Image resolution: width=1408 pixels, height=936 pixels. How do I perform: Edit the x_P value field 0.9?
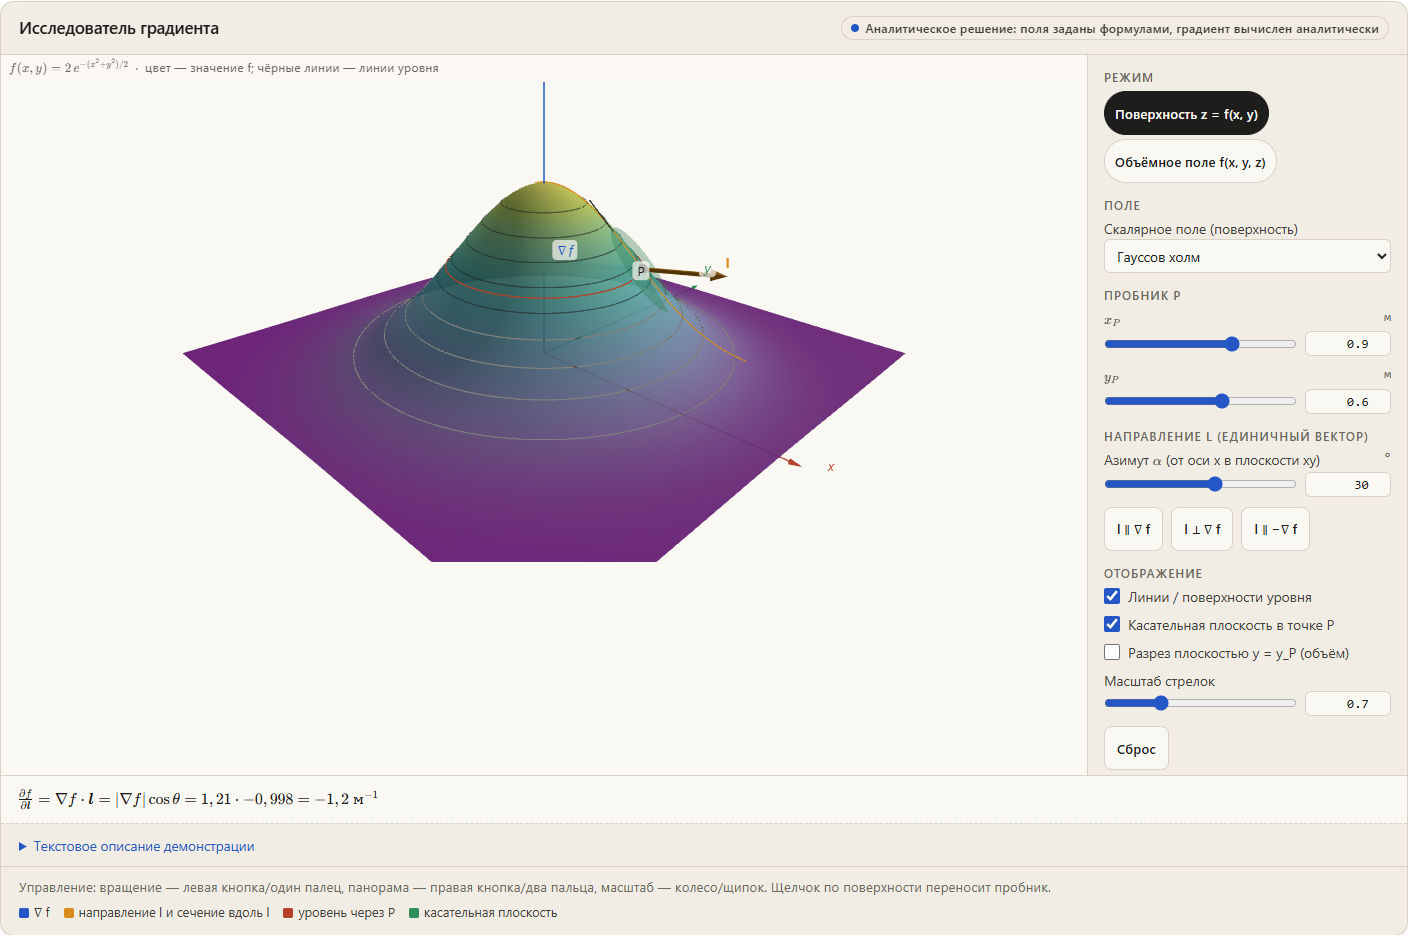click(x=1348, y=344)
